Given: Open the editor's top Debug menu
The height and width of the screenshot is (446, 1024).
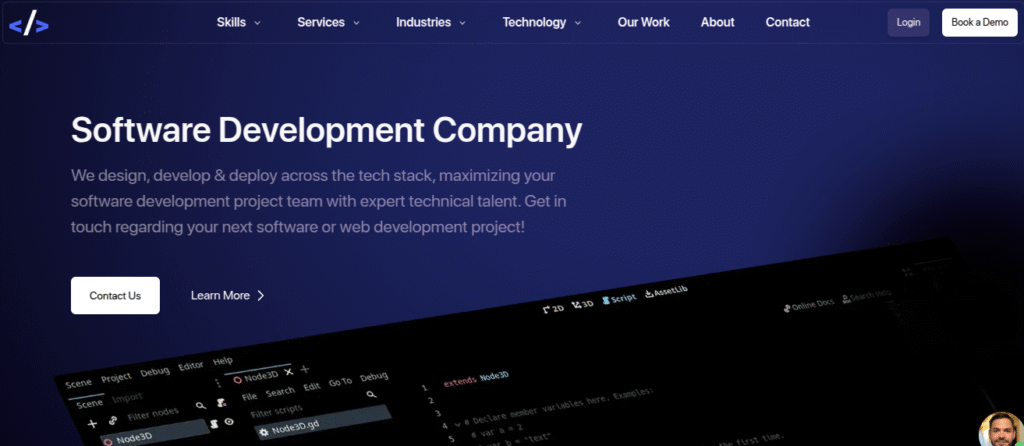Looking at the screenshot, I should pos(155,371).
